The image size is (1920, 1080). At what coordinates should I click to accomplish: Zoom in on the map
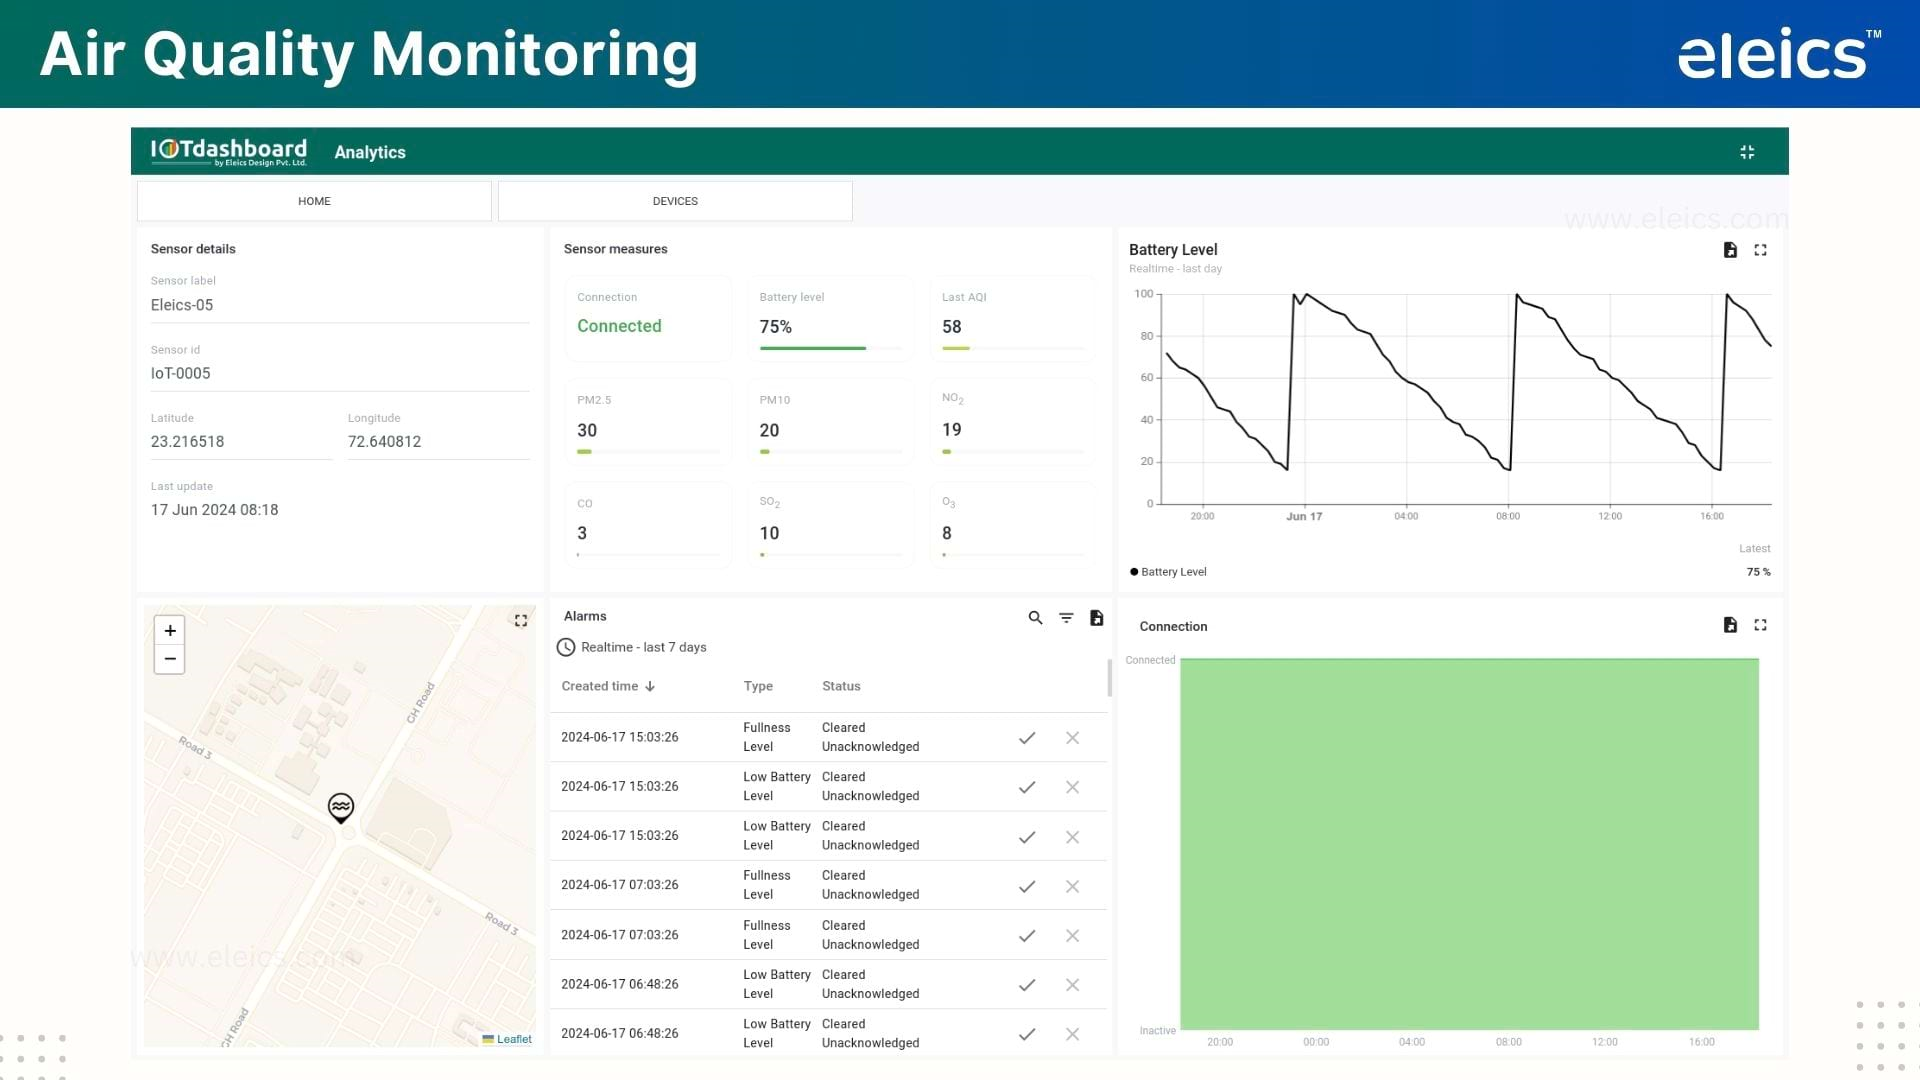[170, 631]
